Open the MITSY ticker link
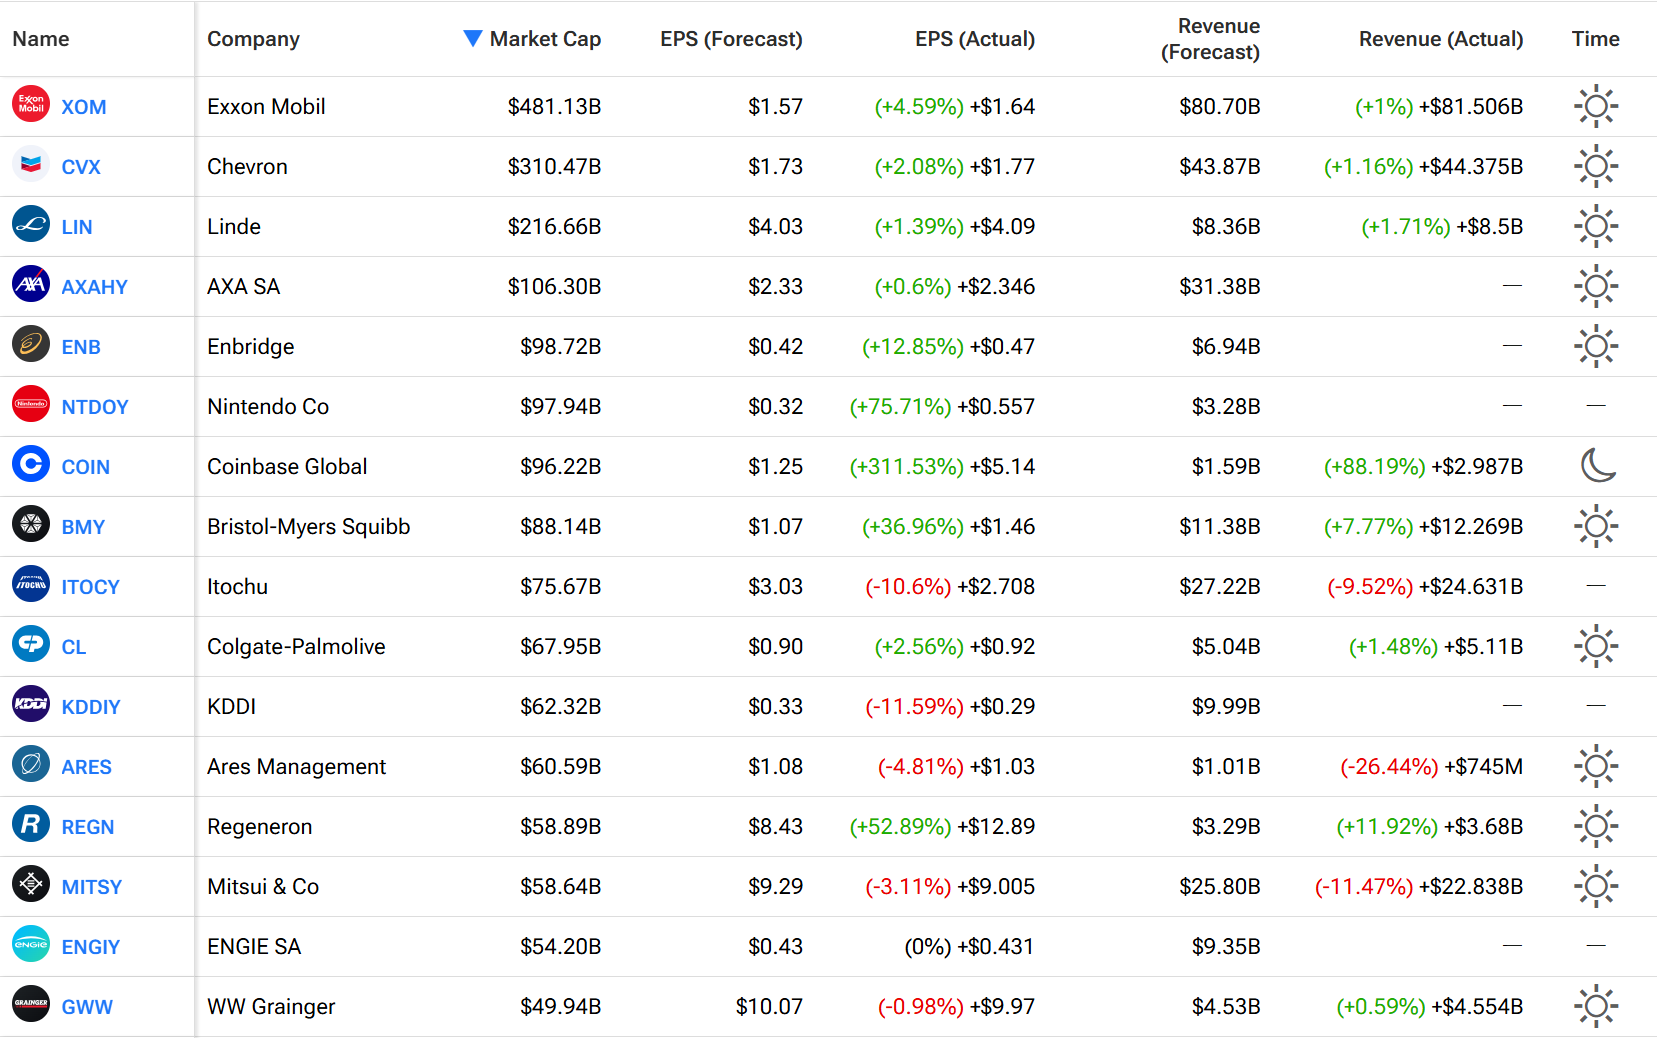Viewport: 1657px width, 1038px height. [92, 887]
